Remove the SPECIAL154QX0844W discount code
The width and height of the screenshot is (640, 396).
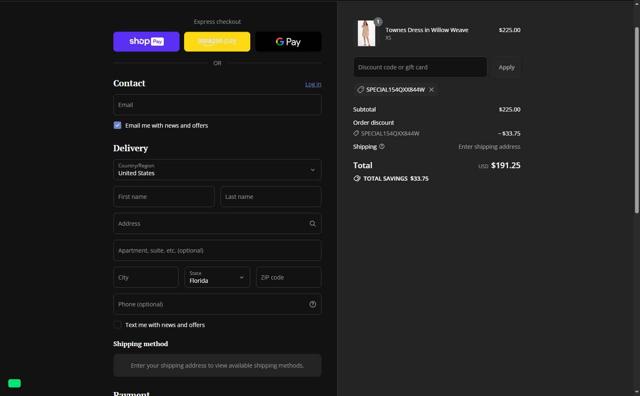(x=431, y=90)
